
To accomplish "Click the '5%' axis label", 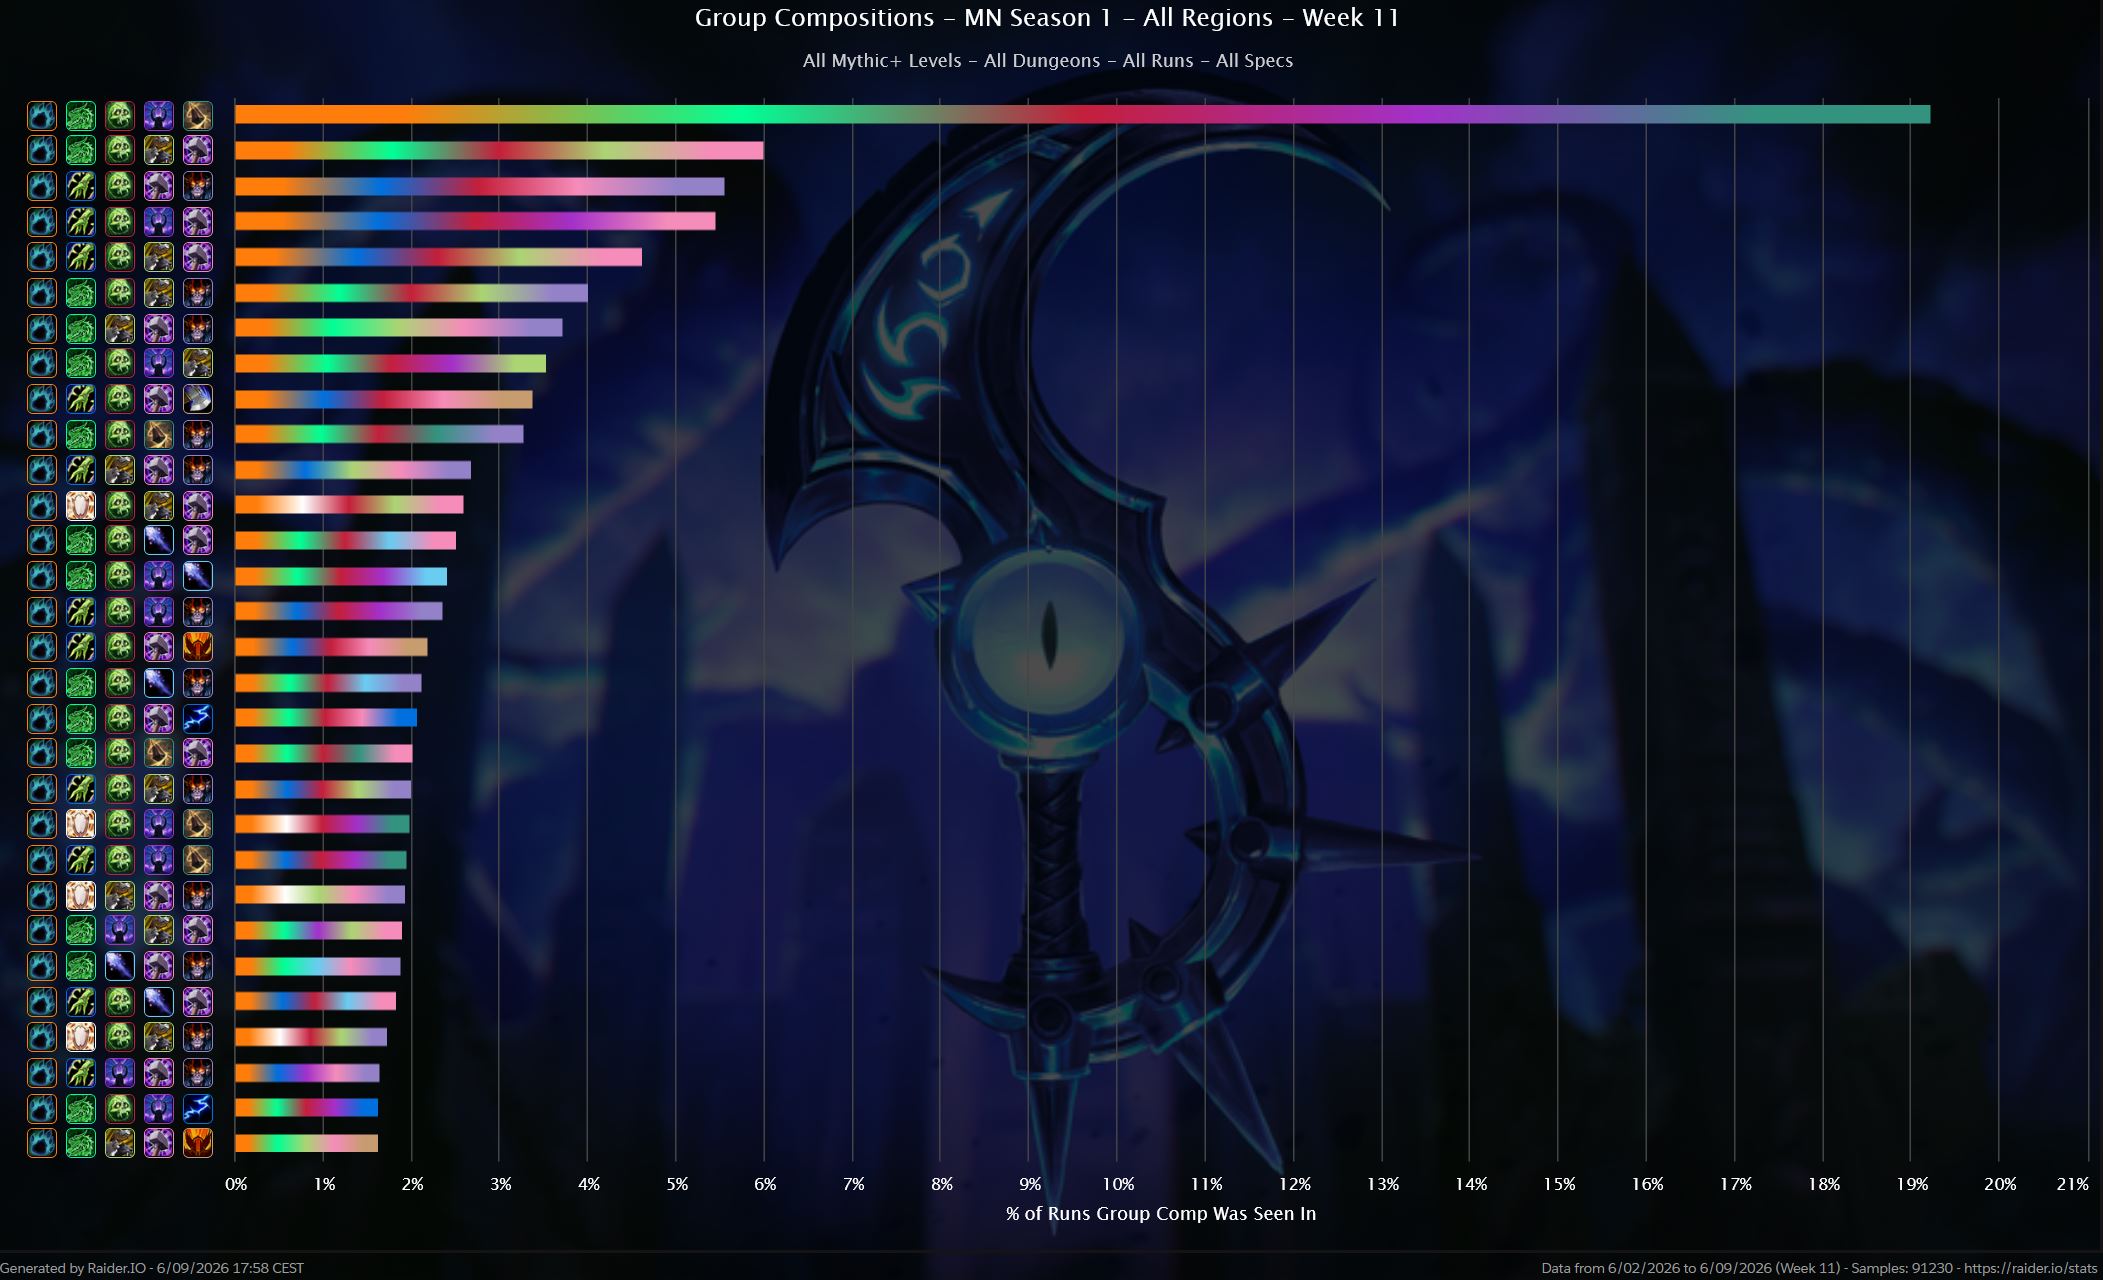I will pyautogui.click(x=677, y=1184).
